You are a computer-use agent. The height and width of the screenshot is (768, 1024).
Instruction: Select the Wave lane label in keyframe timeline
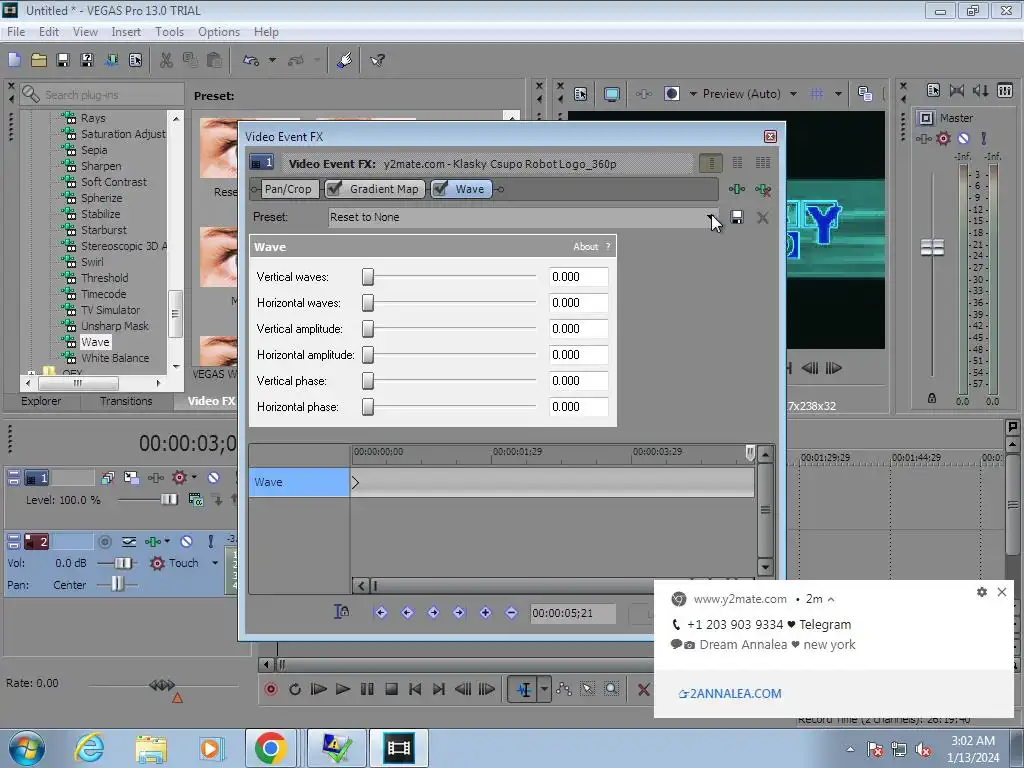pyautogui.click(x=299, y=482)
